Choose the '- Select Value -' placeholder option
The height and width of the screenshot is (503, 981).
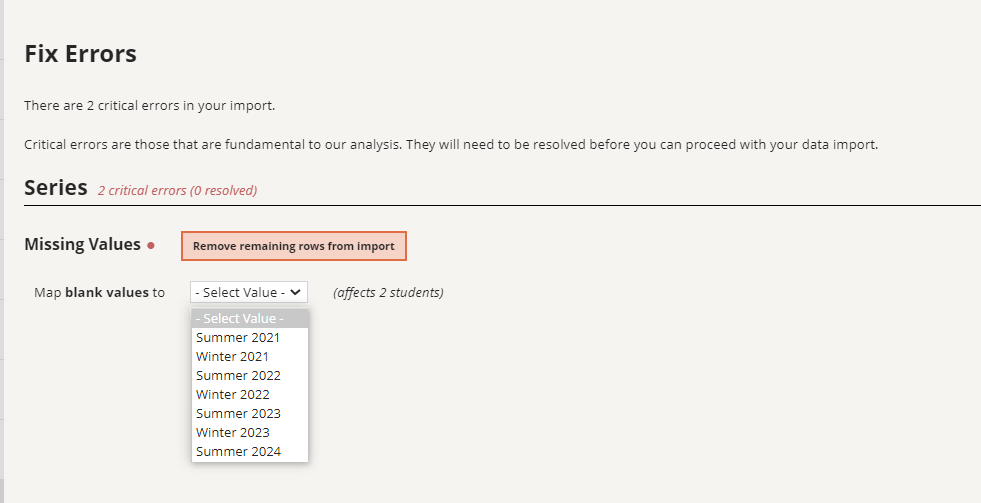coord(250,318)
